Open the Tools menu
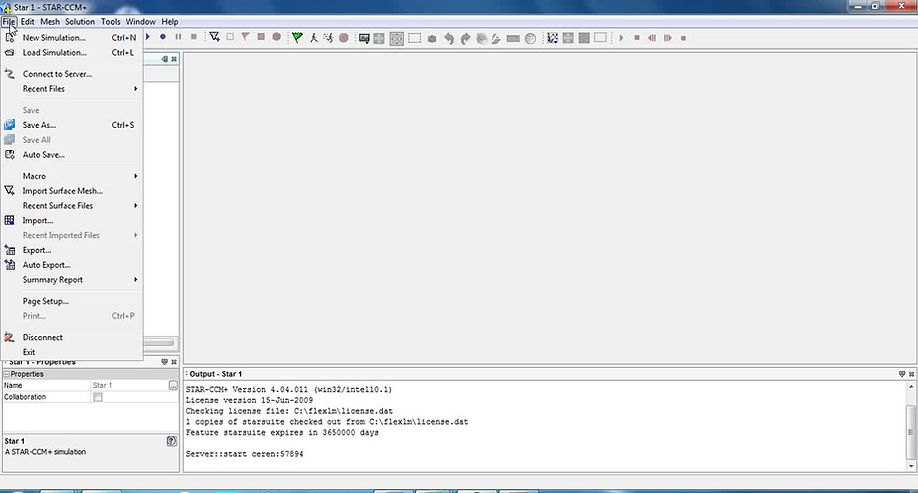The height and width of the screenshot is (493, 918). 110,22
